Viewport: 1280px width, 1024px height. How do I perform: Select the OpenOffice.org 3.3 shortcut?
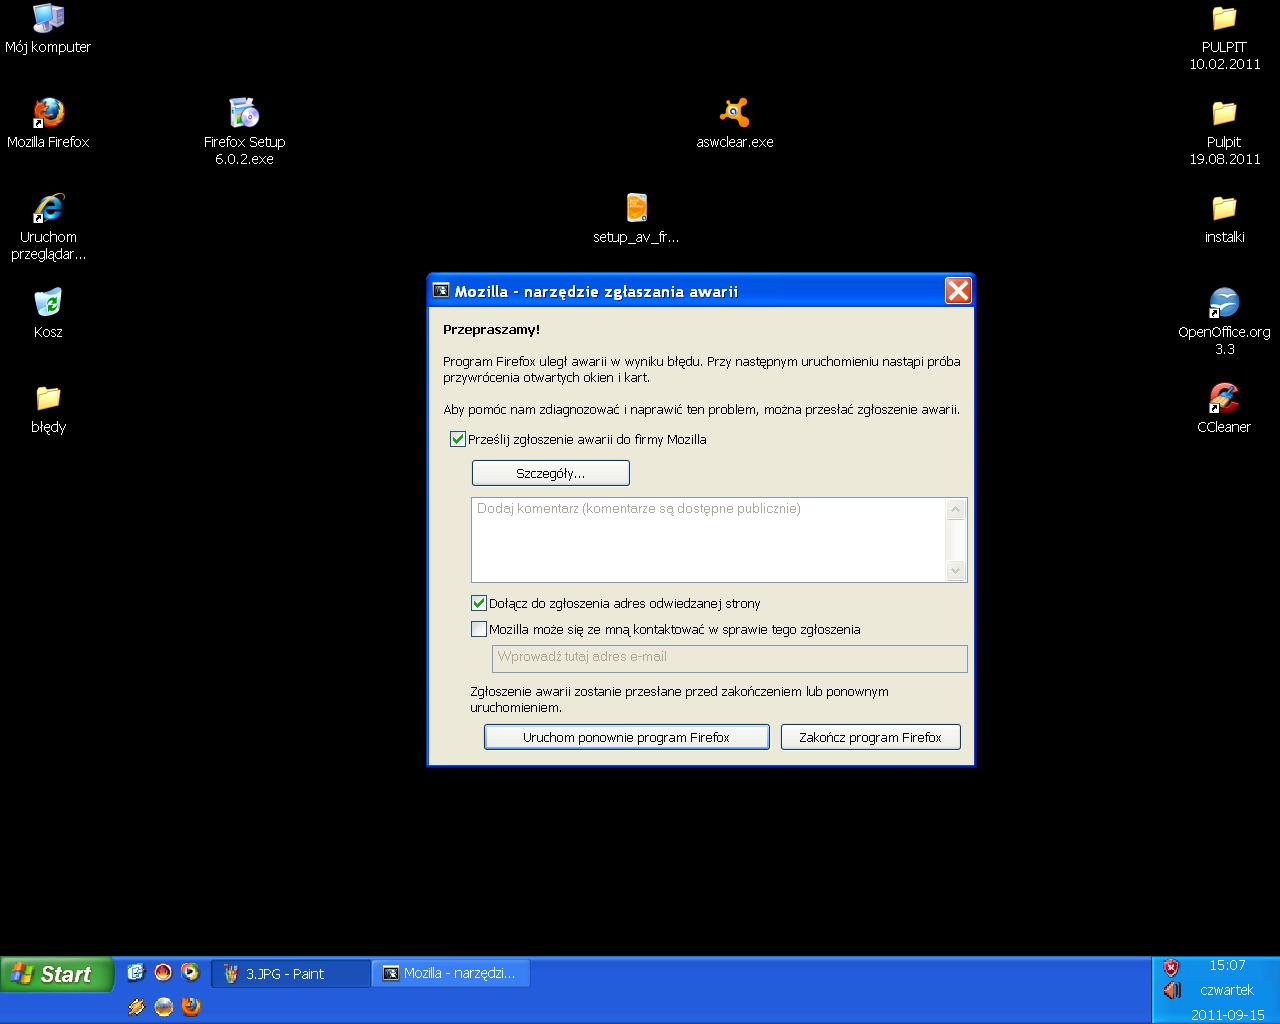(1224, 322)
